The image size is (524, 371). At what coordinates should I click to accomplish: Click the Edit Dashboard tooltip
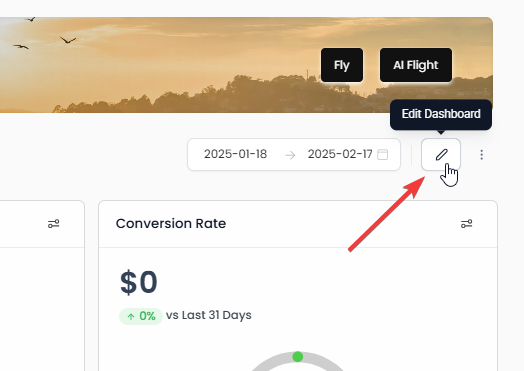point(441,114)
